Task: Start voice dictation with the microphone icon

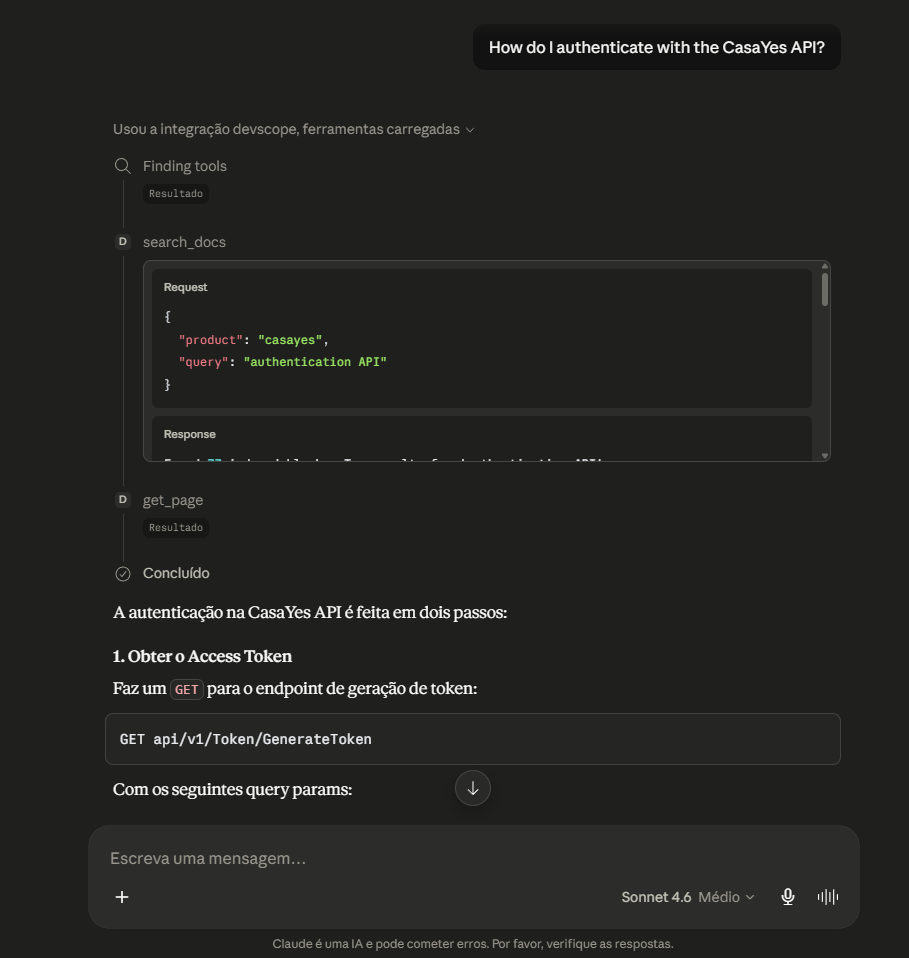Action: click(788, 897)
